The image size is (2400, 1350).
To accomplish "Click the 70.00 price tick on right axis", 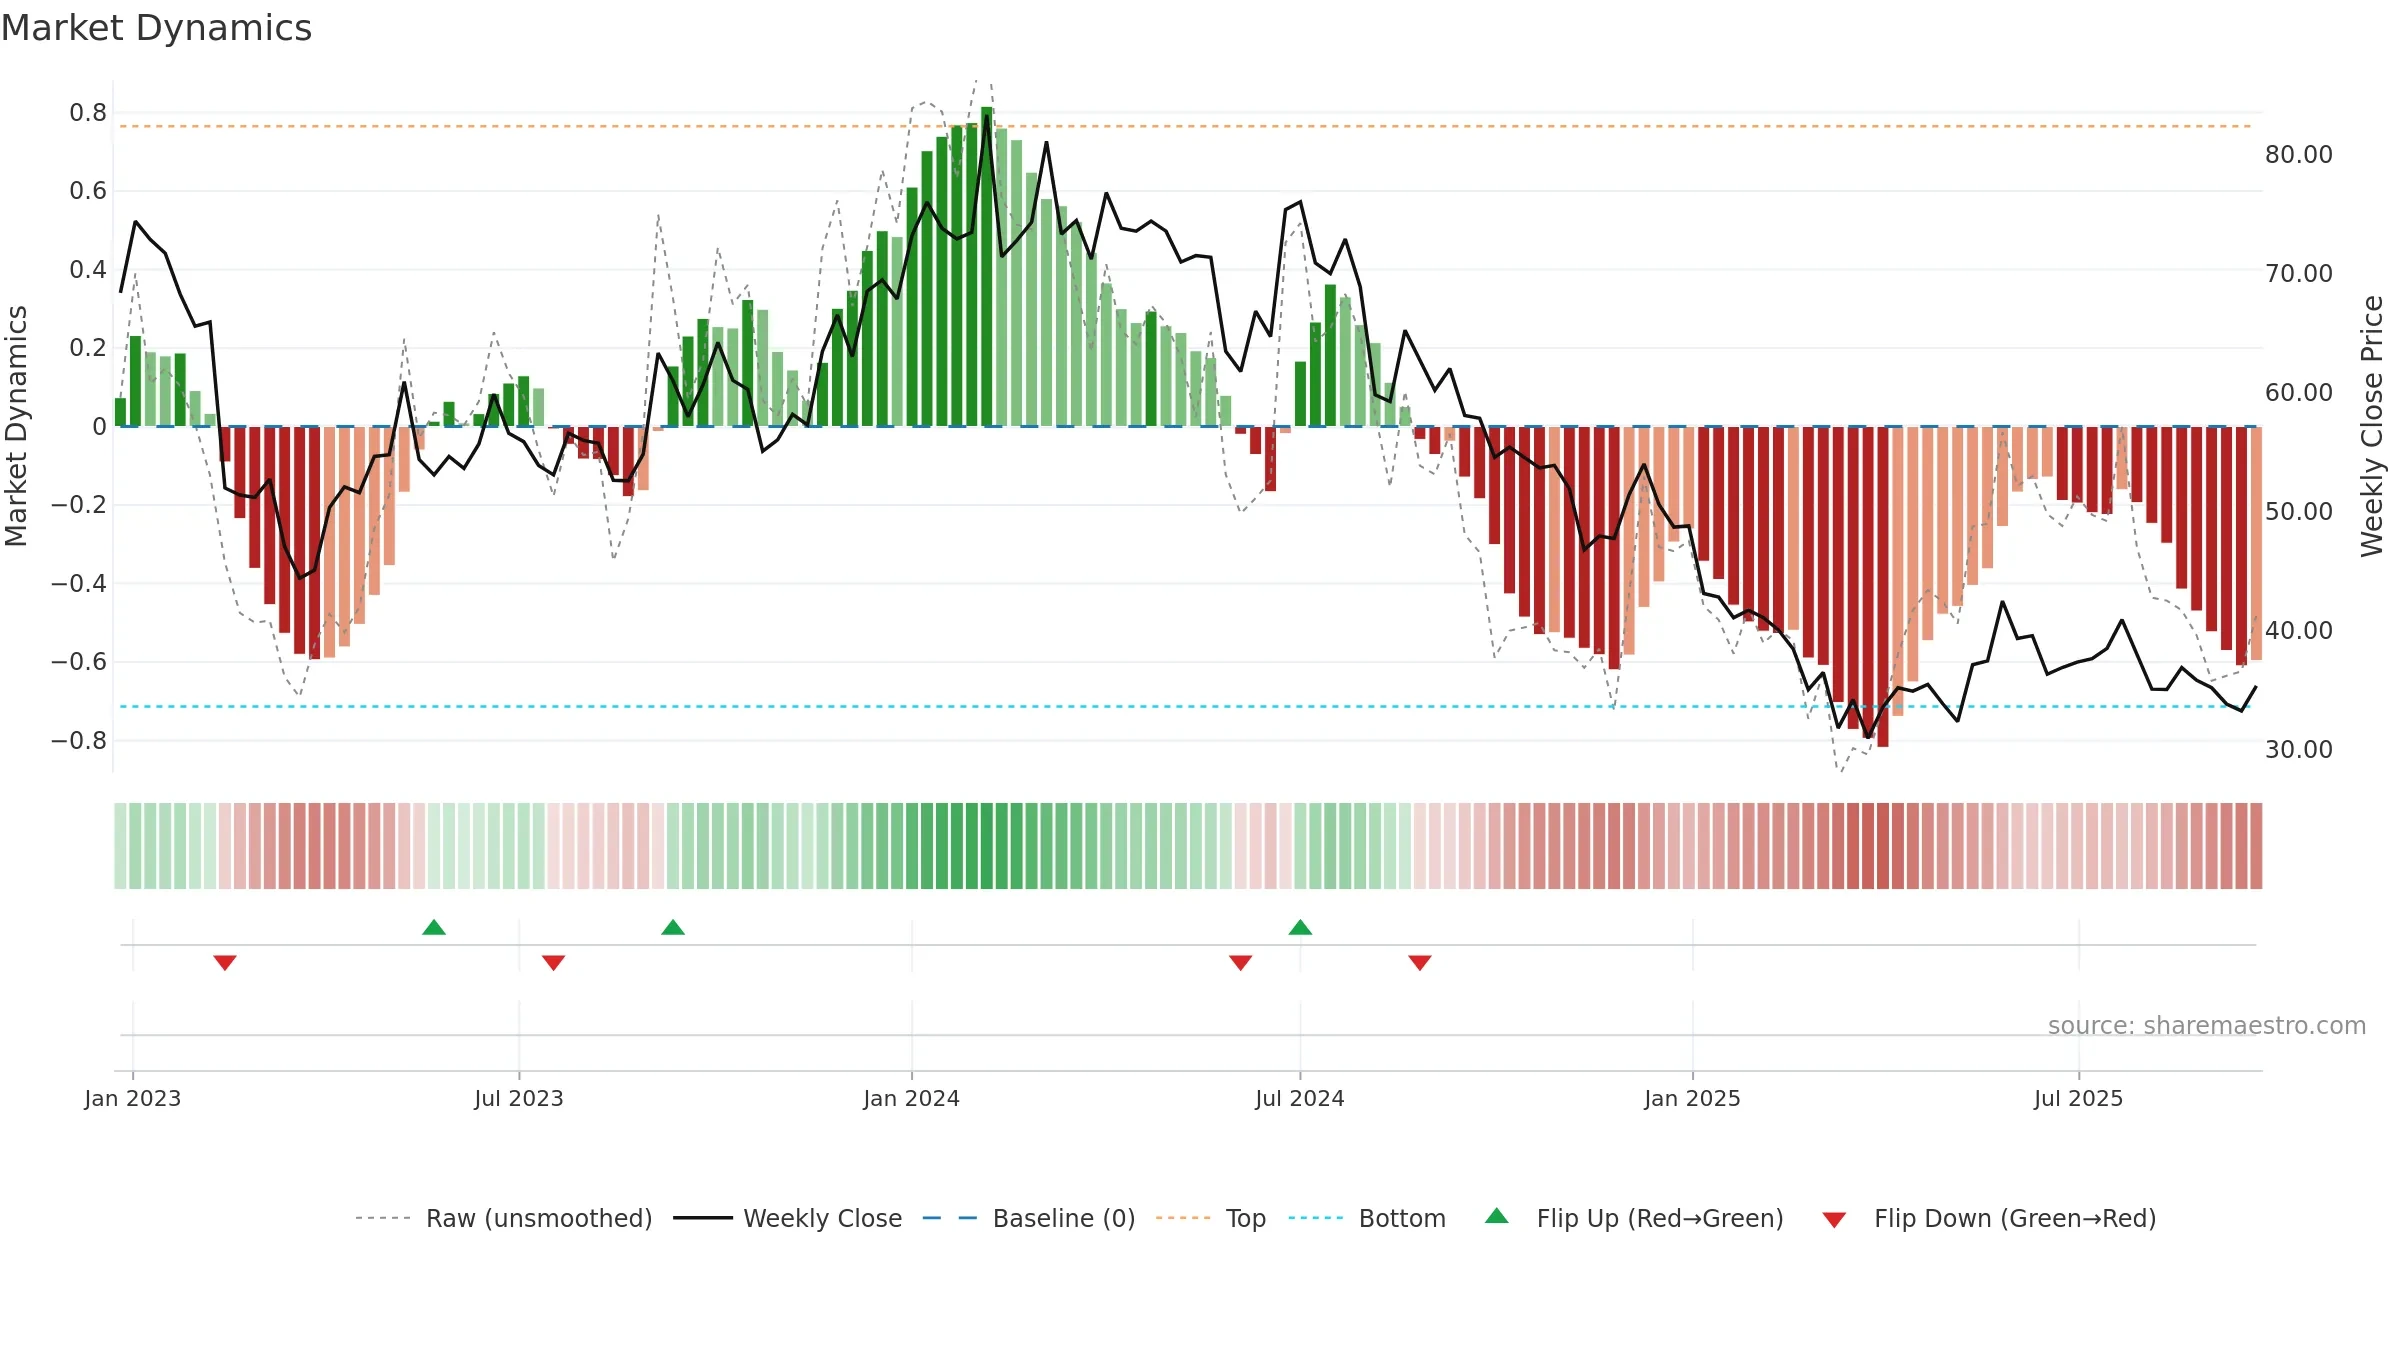I will tap(2299, 274).
